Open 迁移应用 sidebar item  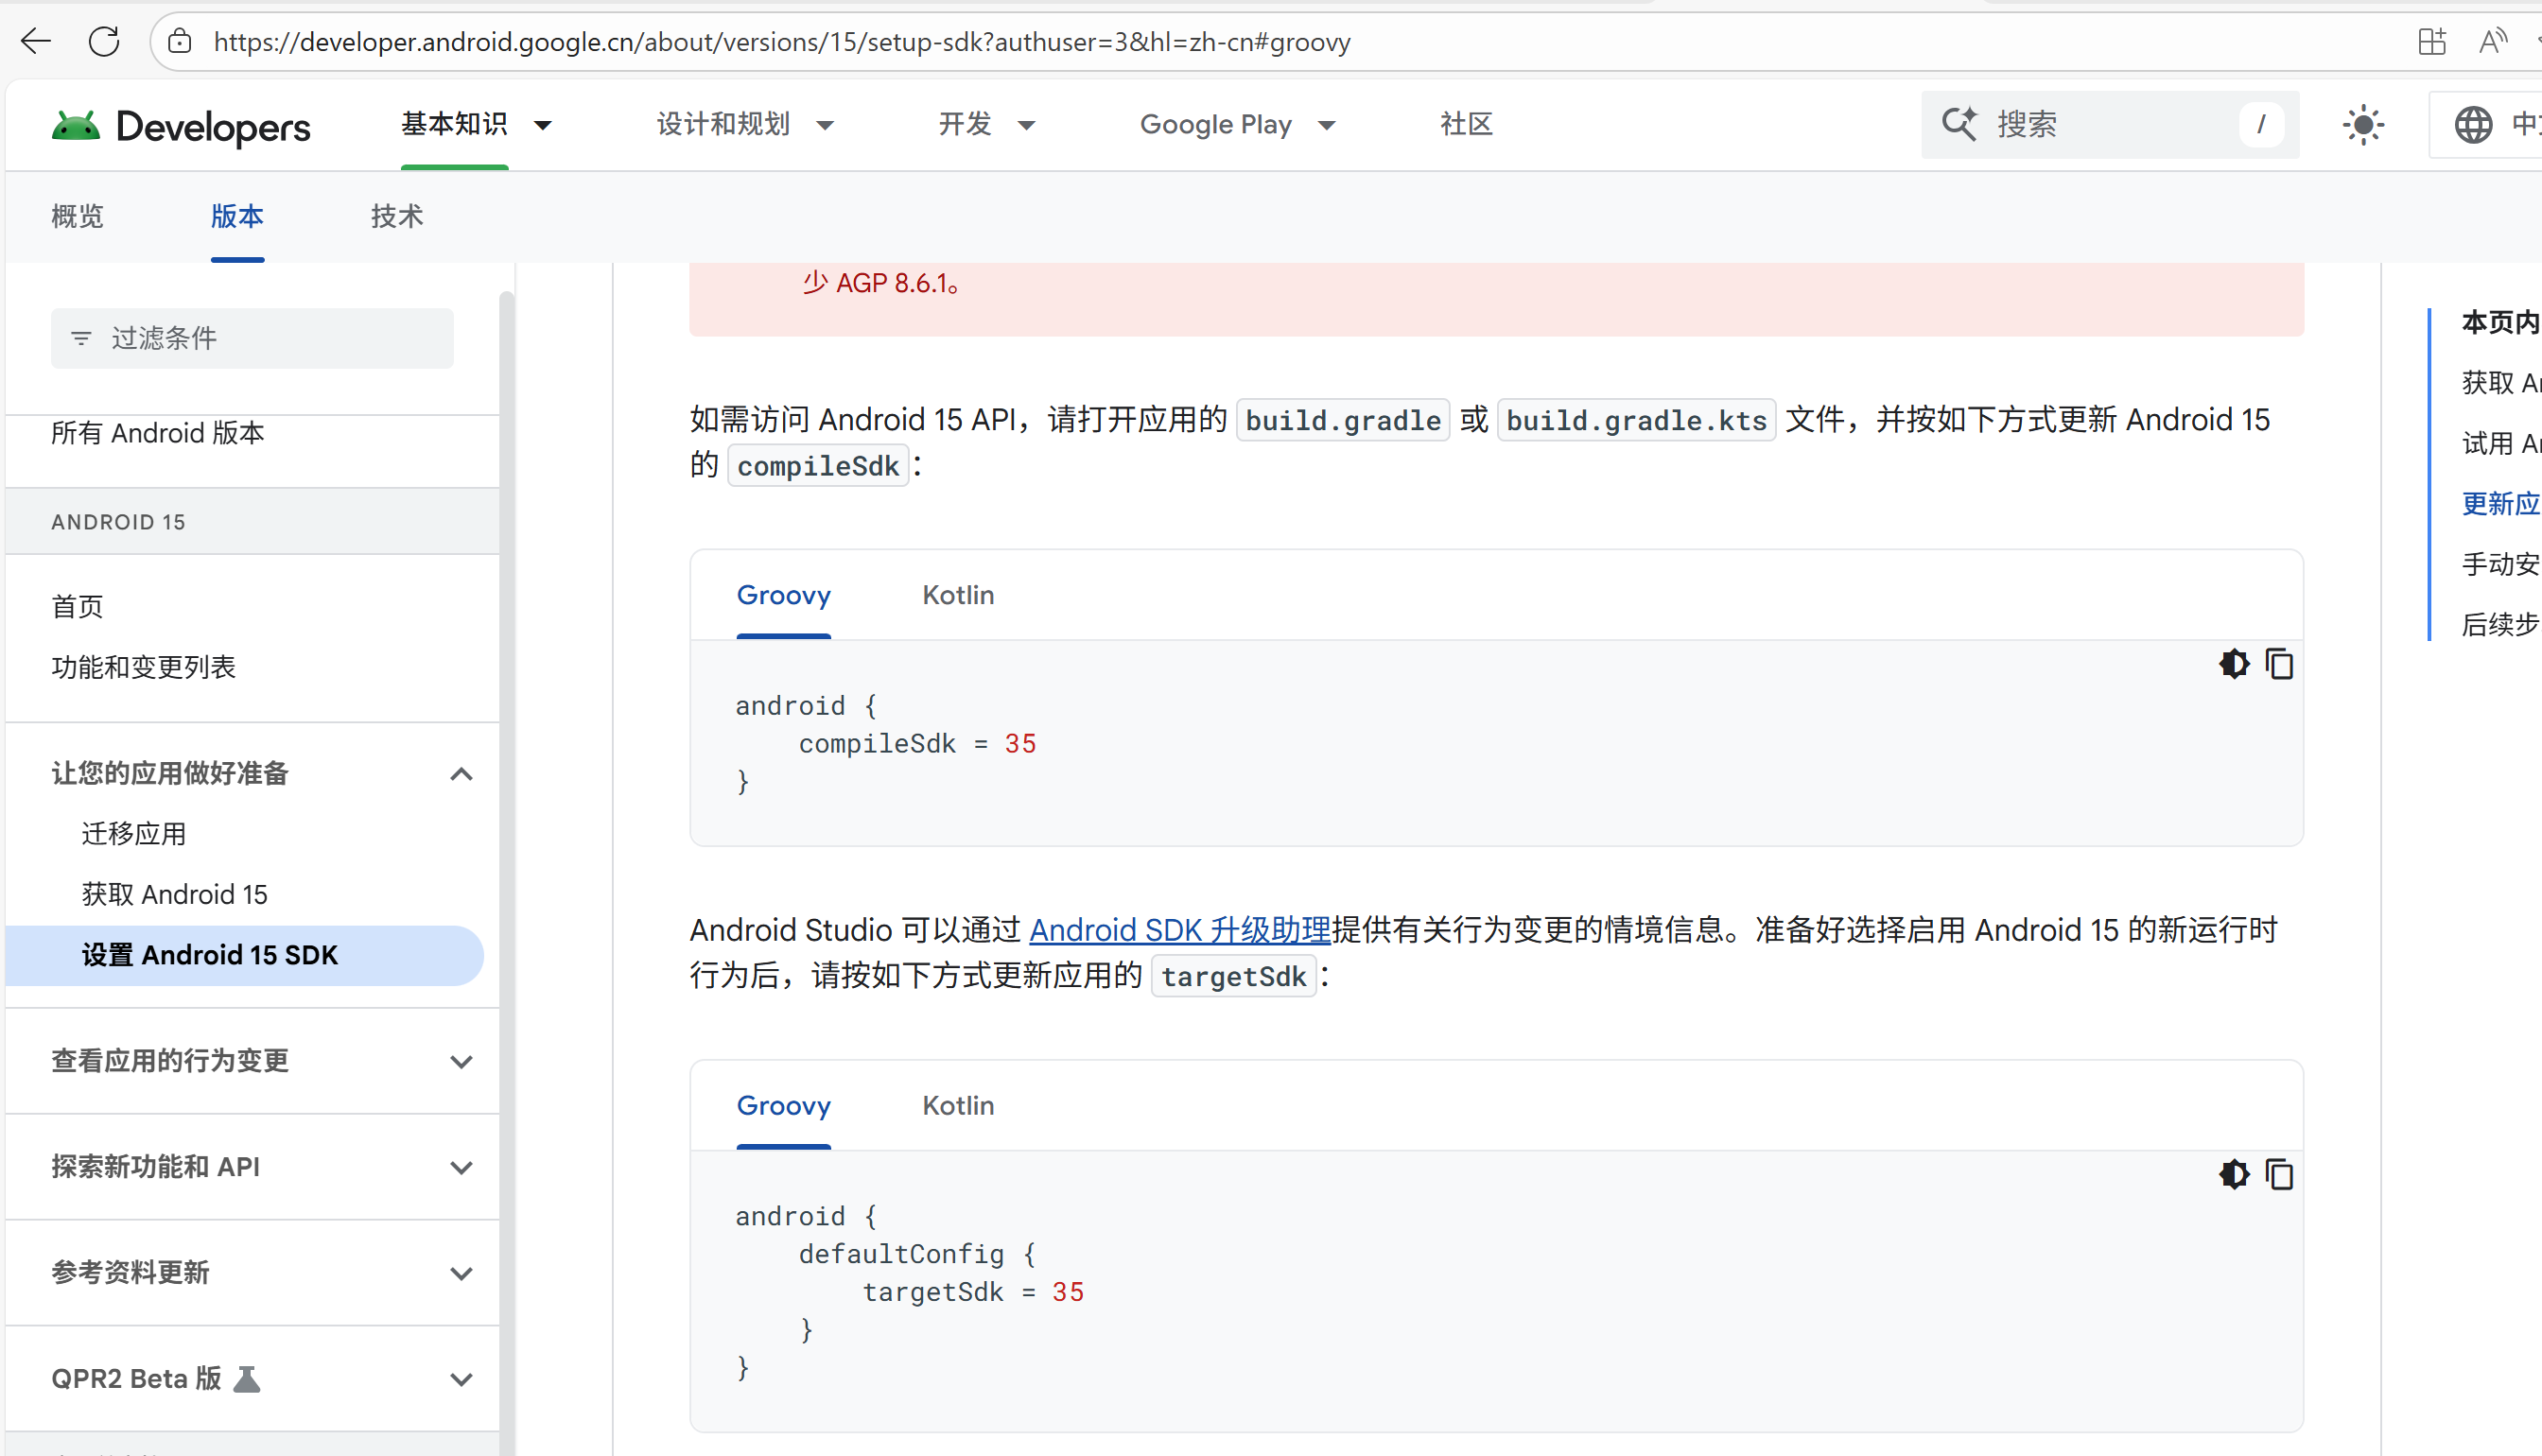click(x=134, y=834)
